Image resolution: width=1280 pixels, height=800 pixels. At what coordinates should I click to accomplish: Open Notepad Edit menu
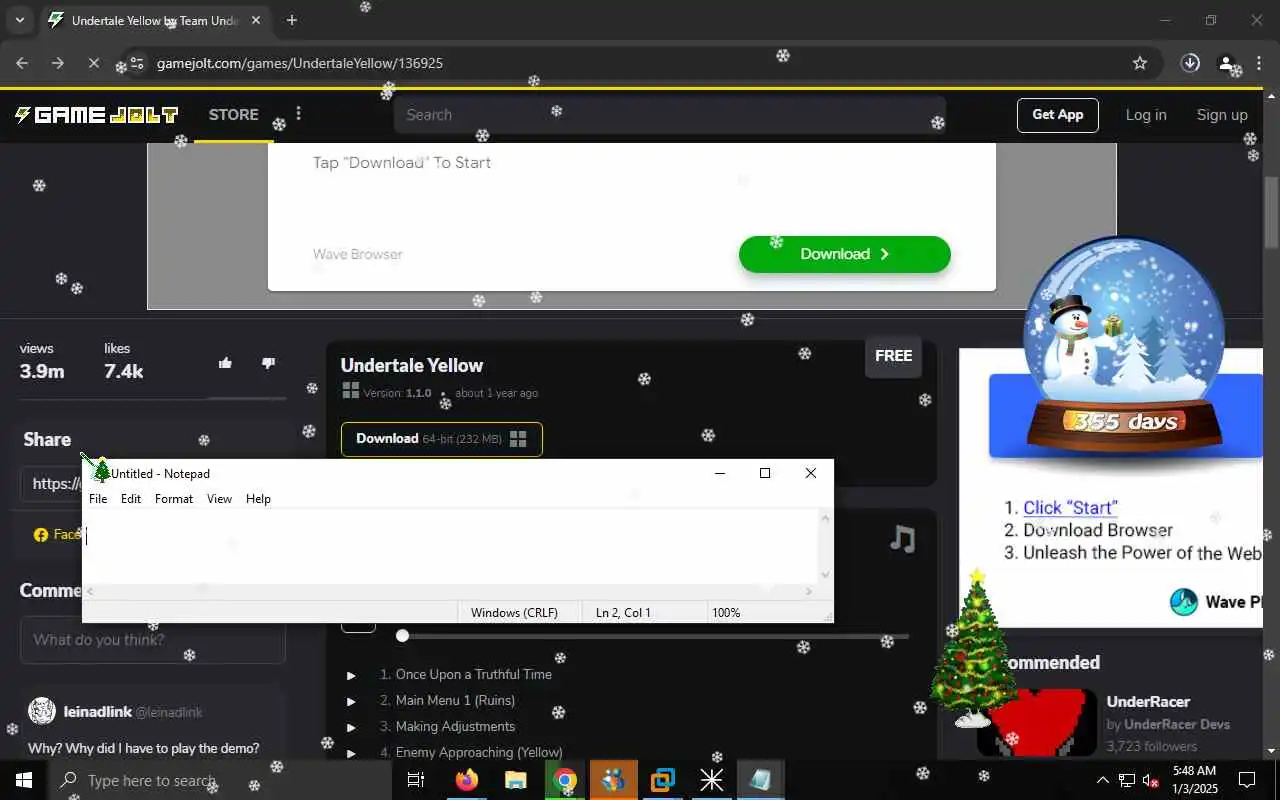tap(131, 499)
